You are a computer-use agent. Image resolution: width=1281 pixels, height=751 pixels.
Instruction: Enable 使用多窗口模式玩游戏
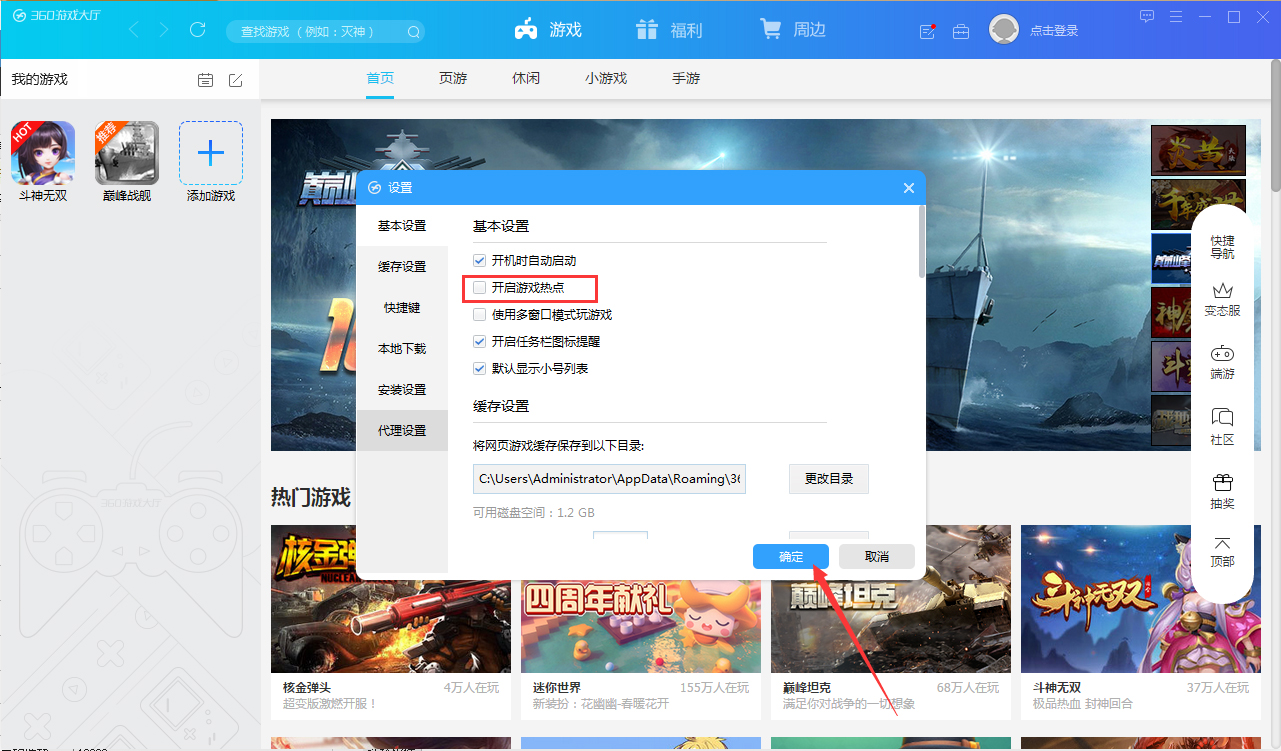coord(479,314)
